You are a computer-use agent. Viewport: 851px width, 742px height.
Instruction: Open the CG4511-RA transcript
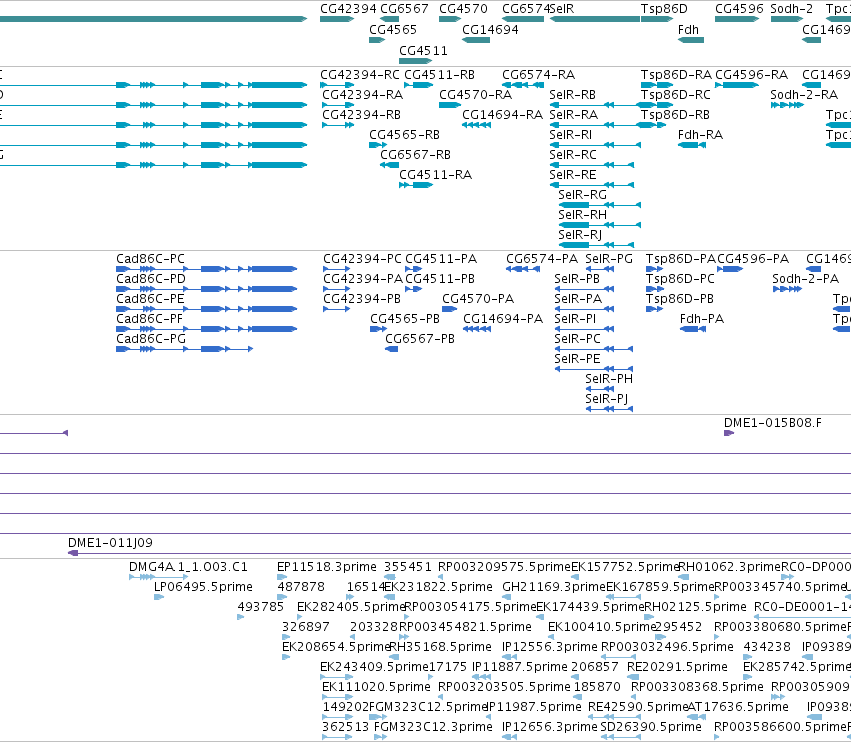click(435, 175)
